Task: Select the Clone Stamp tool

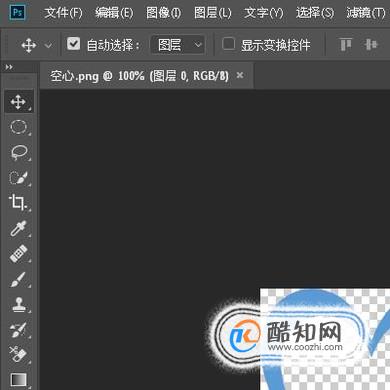Action: pyautogui.click(x=18, y=305)
